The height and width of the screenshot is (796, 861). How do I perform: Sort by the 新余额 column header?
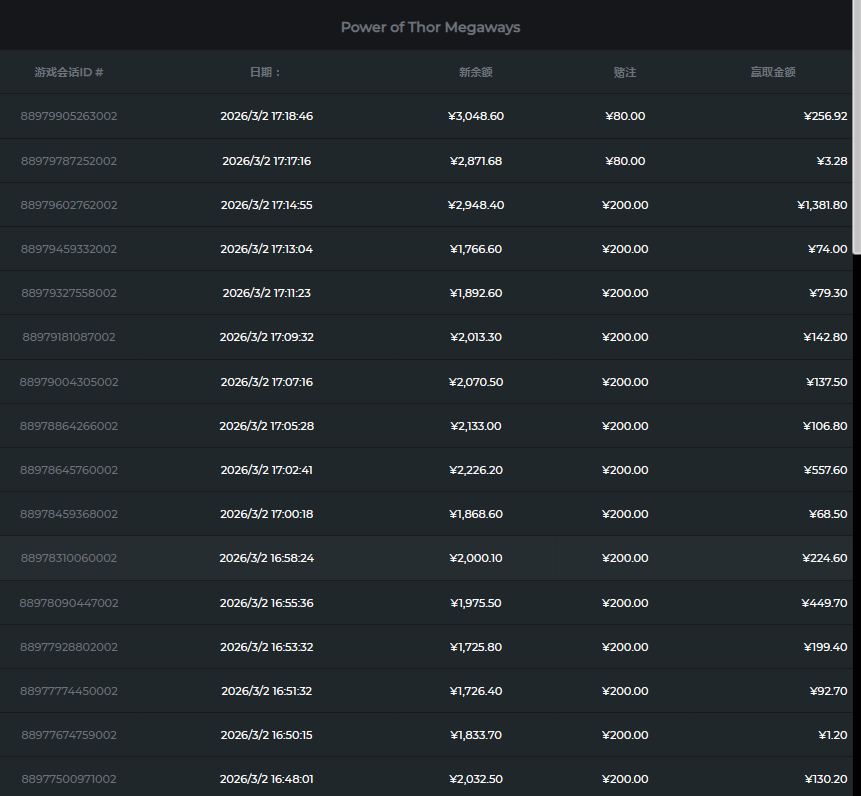coord(476,72)
